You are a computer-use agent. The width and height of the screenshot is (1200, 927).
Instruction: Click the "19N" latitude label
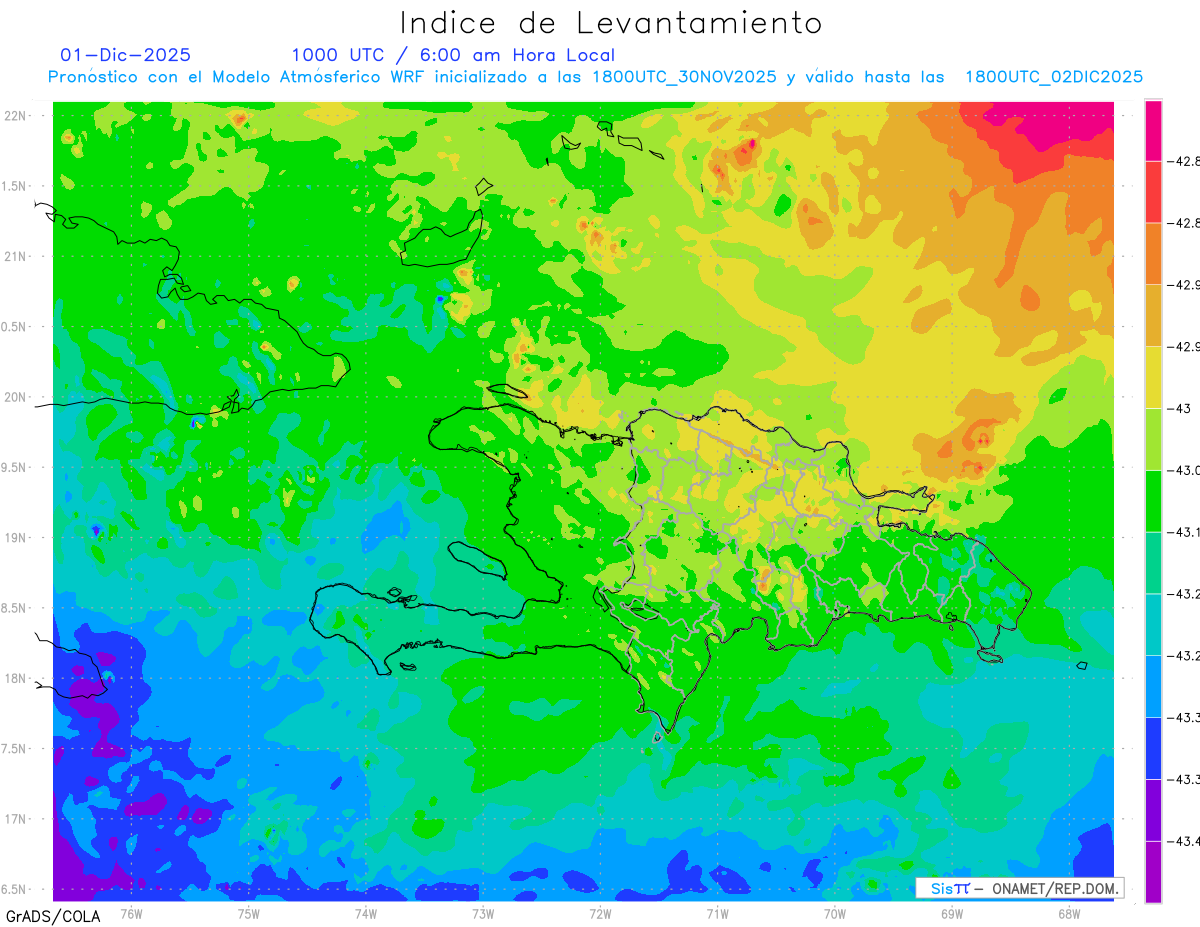(15, 538)
